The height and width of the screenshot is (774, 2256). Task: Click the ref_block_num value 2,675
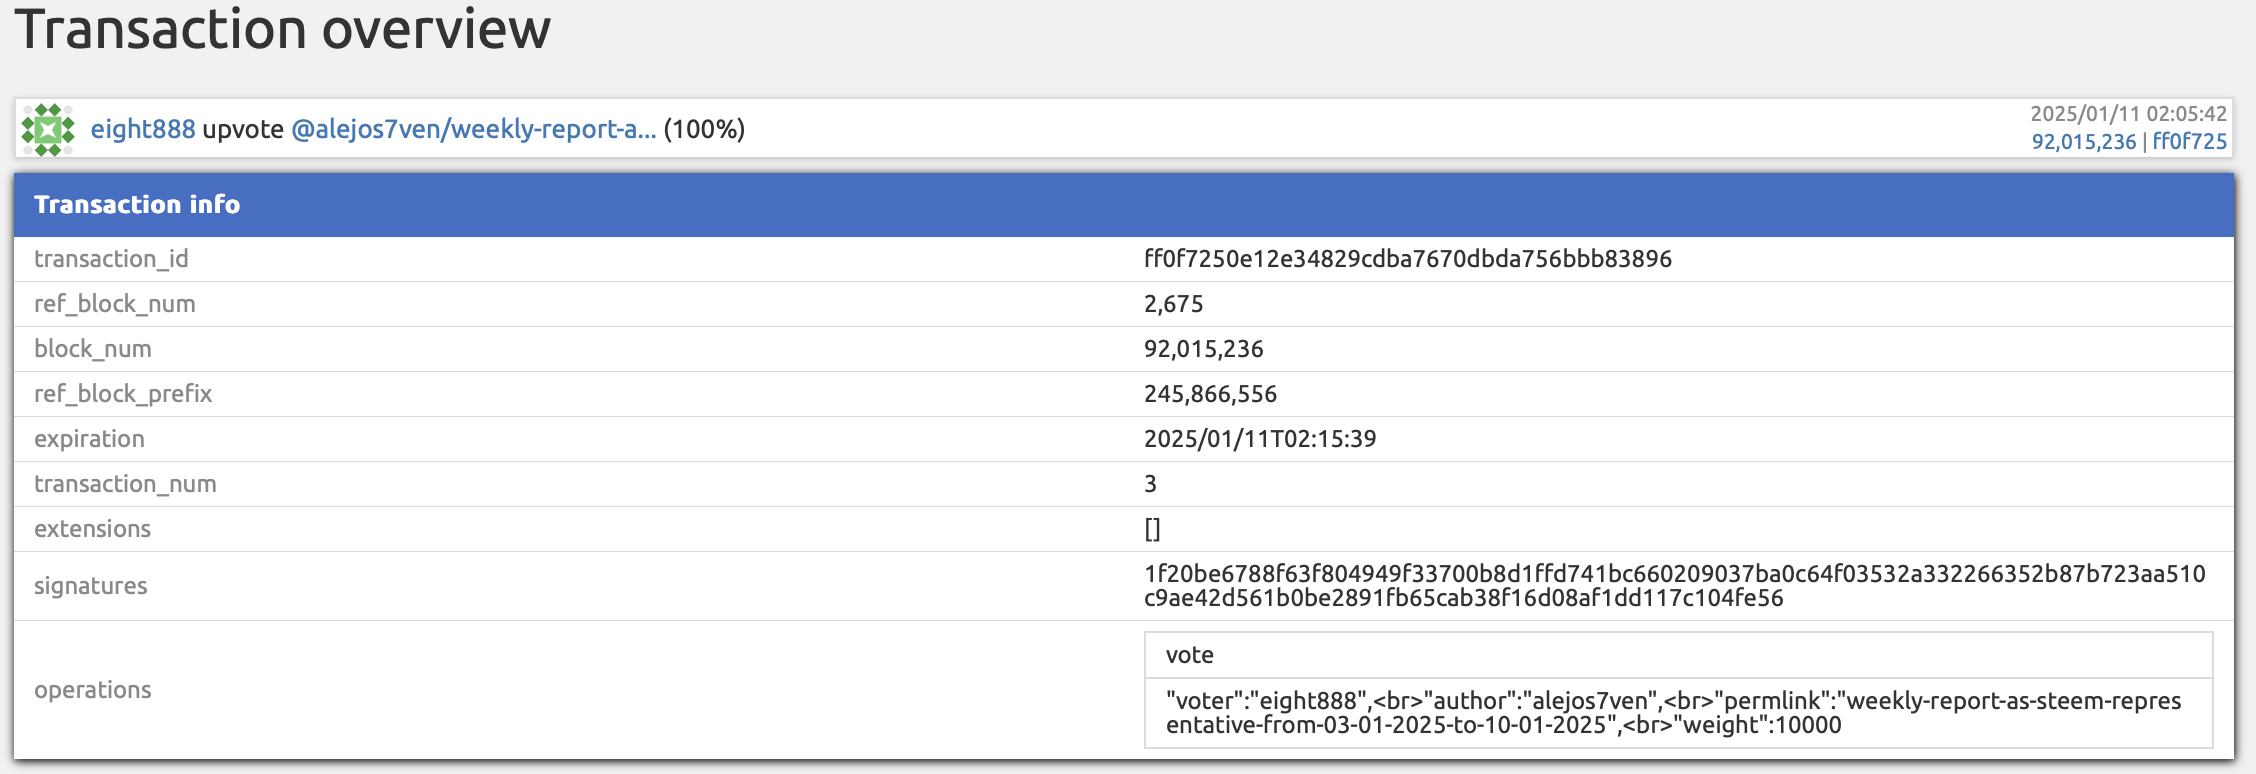(1173, 304)
